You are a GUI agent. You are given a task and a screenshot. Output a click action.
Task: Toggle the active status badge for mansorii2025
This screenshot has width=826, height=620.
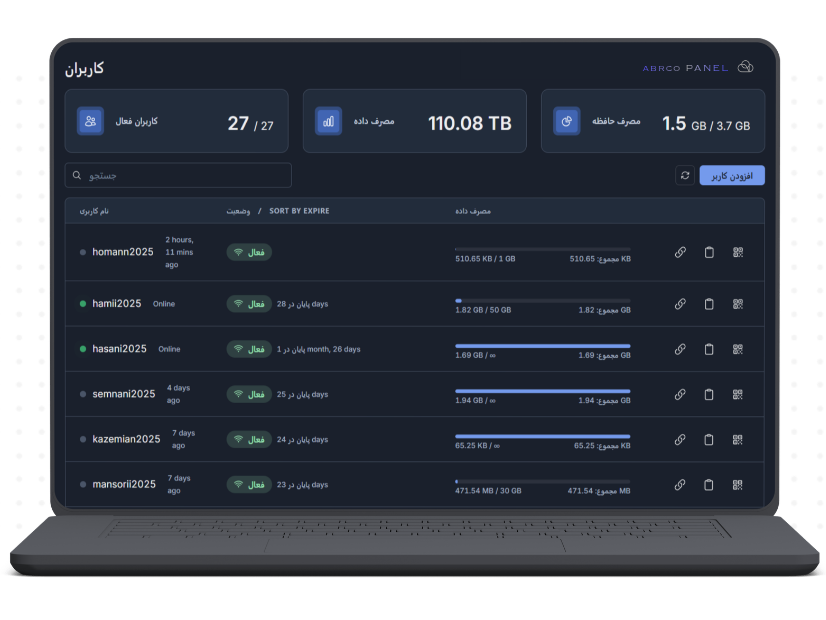click(249, 485)
